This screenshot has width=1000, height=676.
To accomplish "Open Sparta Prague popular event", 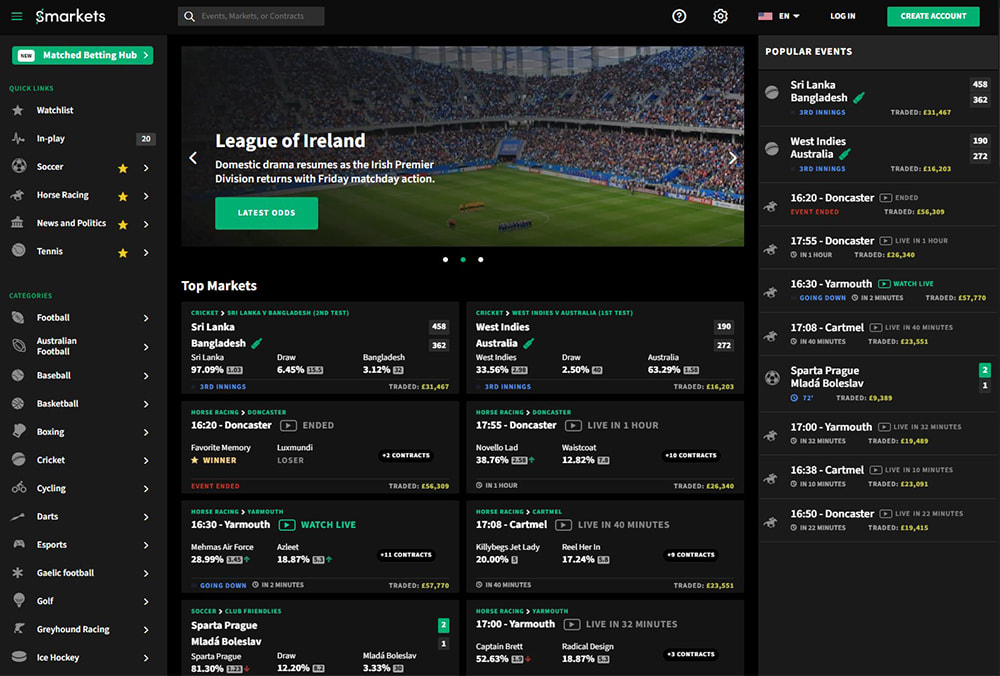I will click(879, 384).
